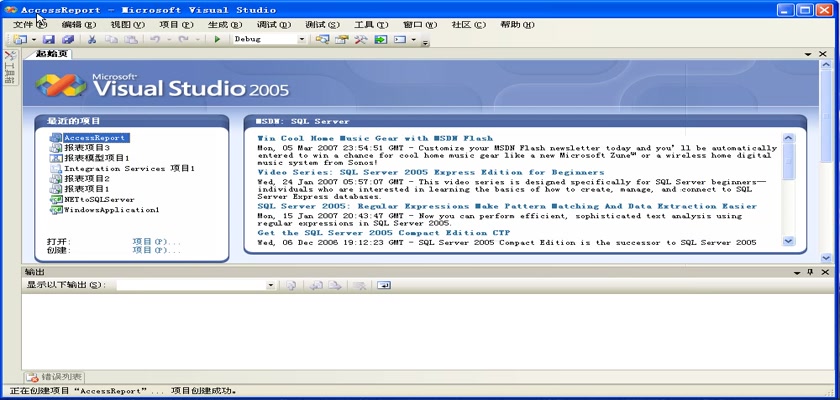840x400 pixels.
Task: Open recent project 报表项目1
Action: click(87, 189)
